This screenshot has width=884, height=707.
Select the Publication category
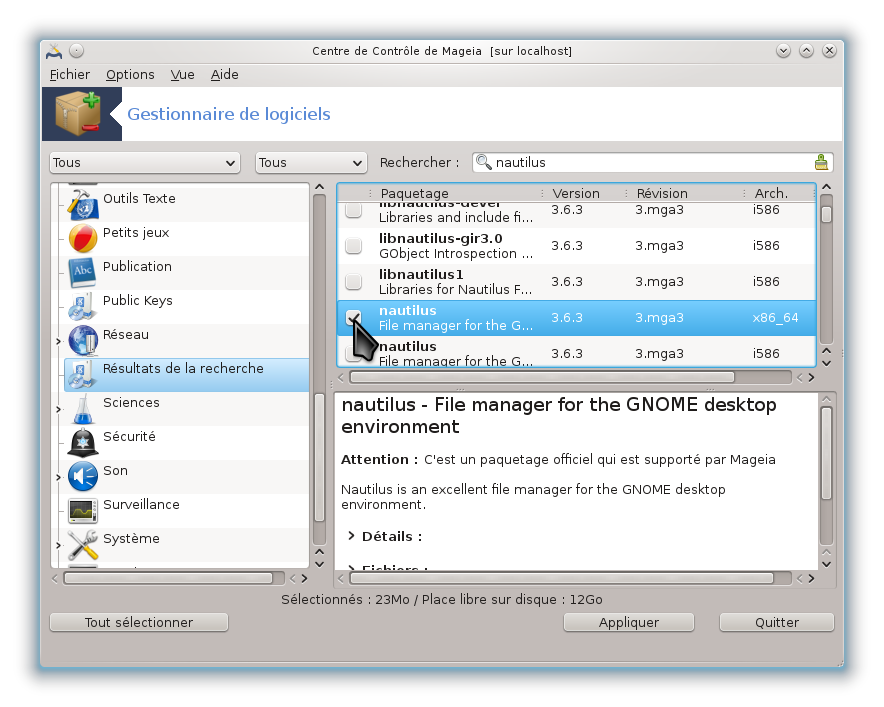click(185, 273)
